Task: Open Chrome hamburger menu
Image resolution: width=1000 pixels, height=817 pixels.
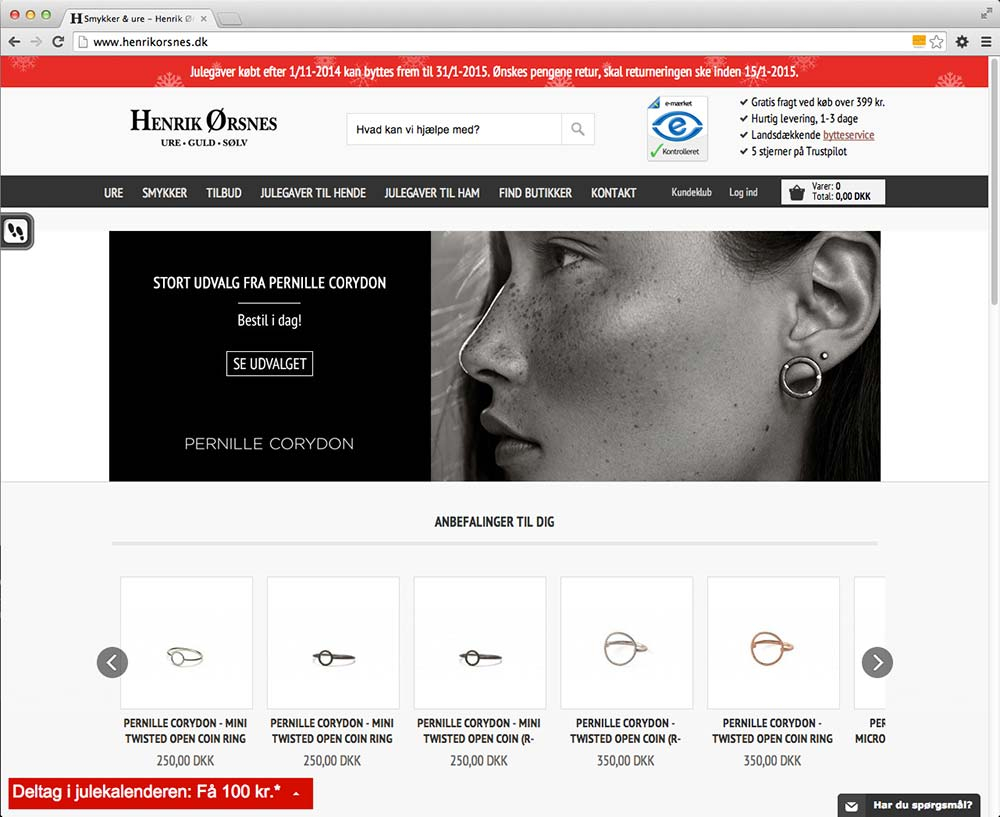Action: point(986,42)
